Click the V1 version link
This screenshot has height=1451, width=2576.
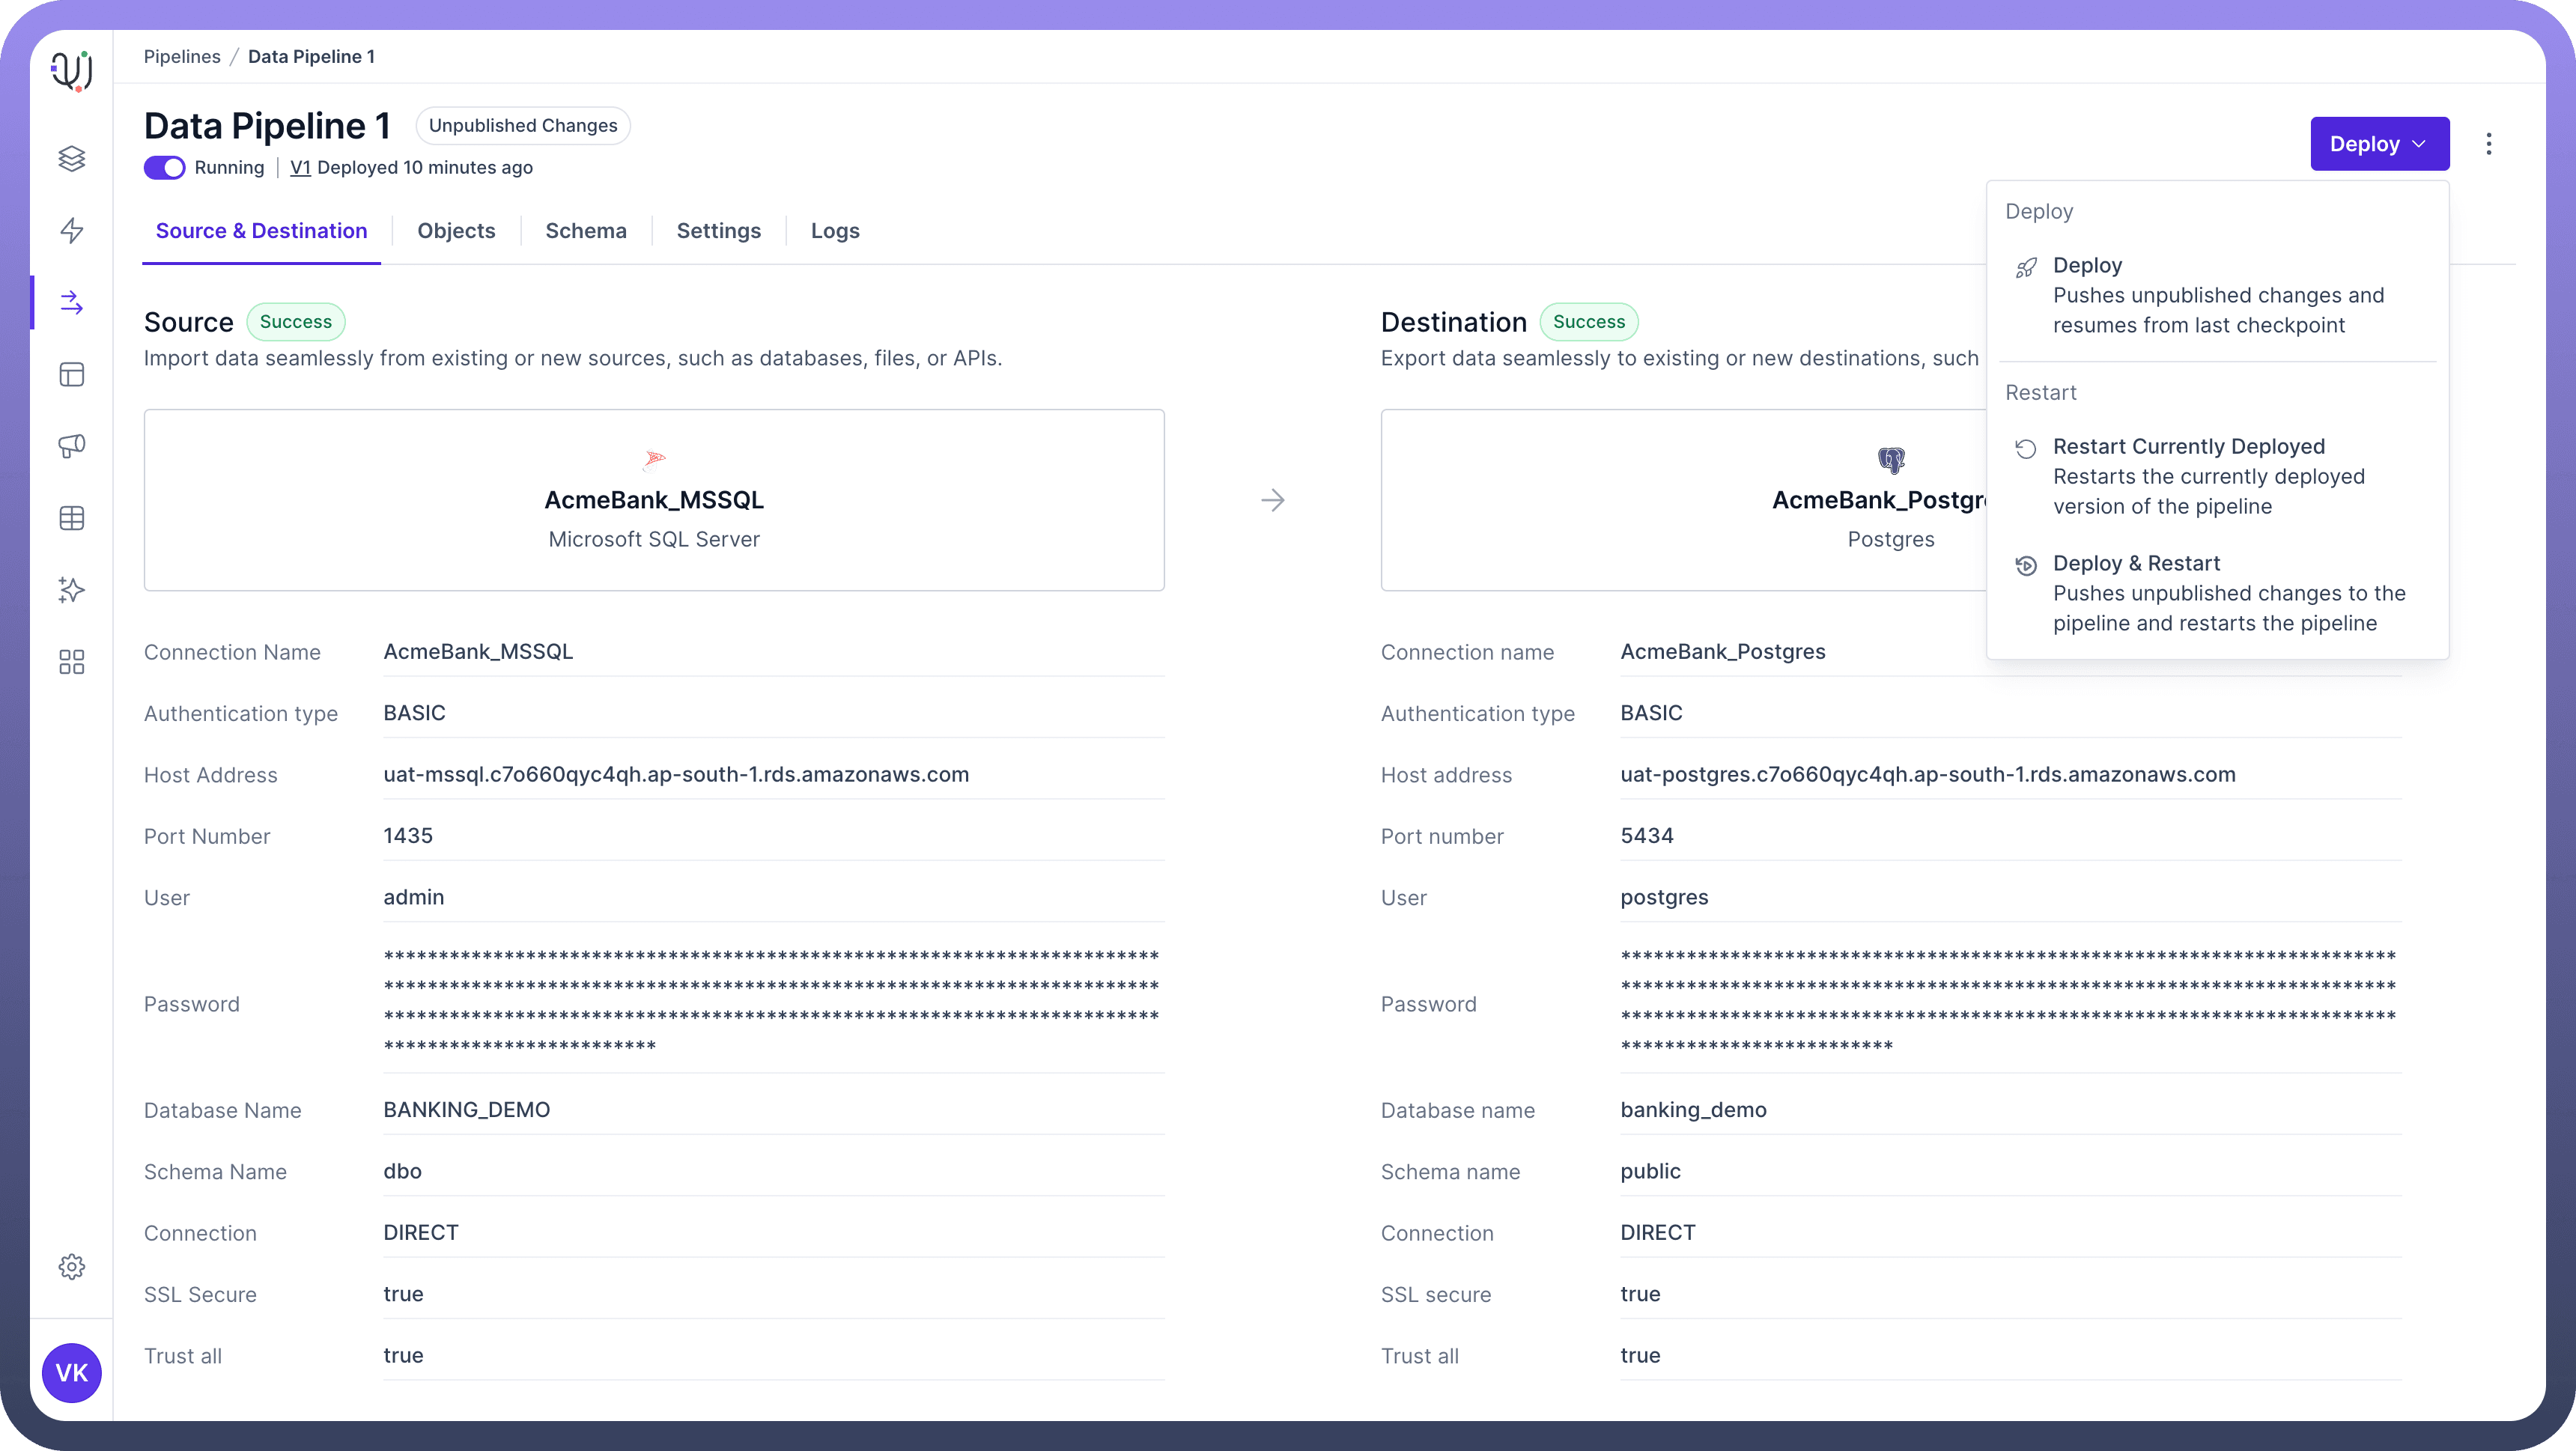[300, 168]
